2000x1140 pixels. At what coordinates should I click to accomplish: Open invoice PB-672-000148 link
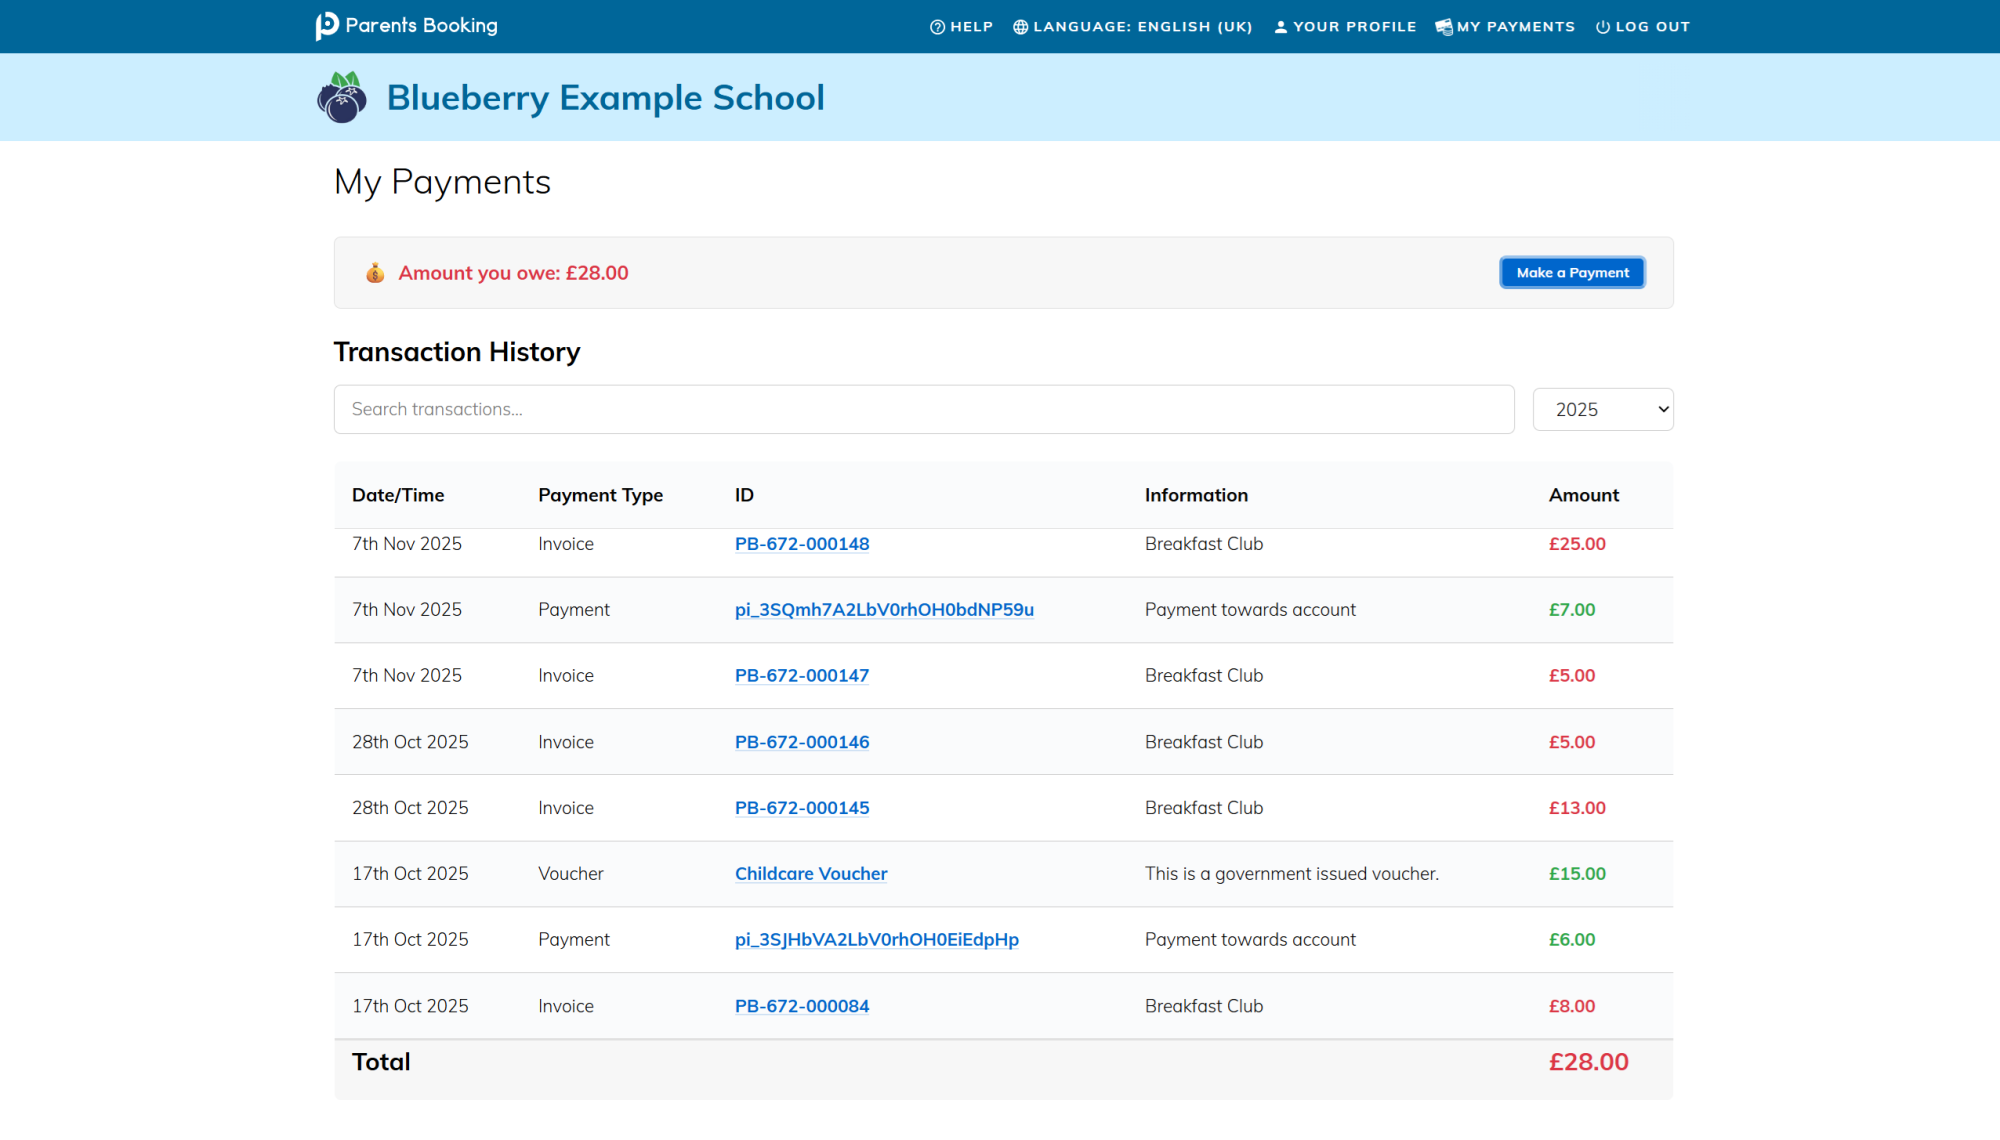[x=801, y=544]
